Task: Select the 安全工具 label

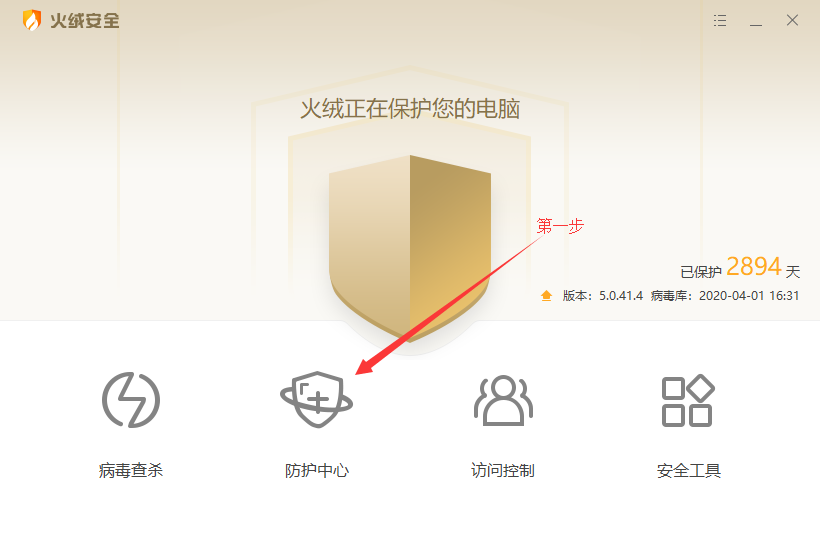Action: pos(689,470)
